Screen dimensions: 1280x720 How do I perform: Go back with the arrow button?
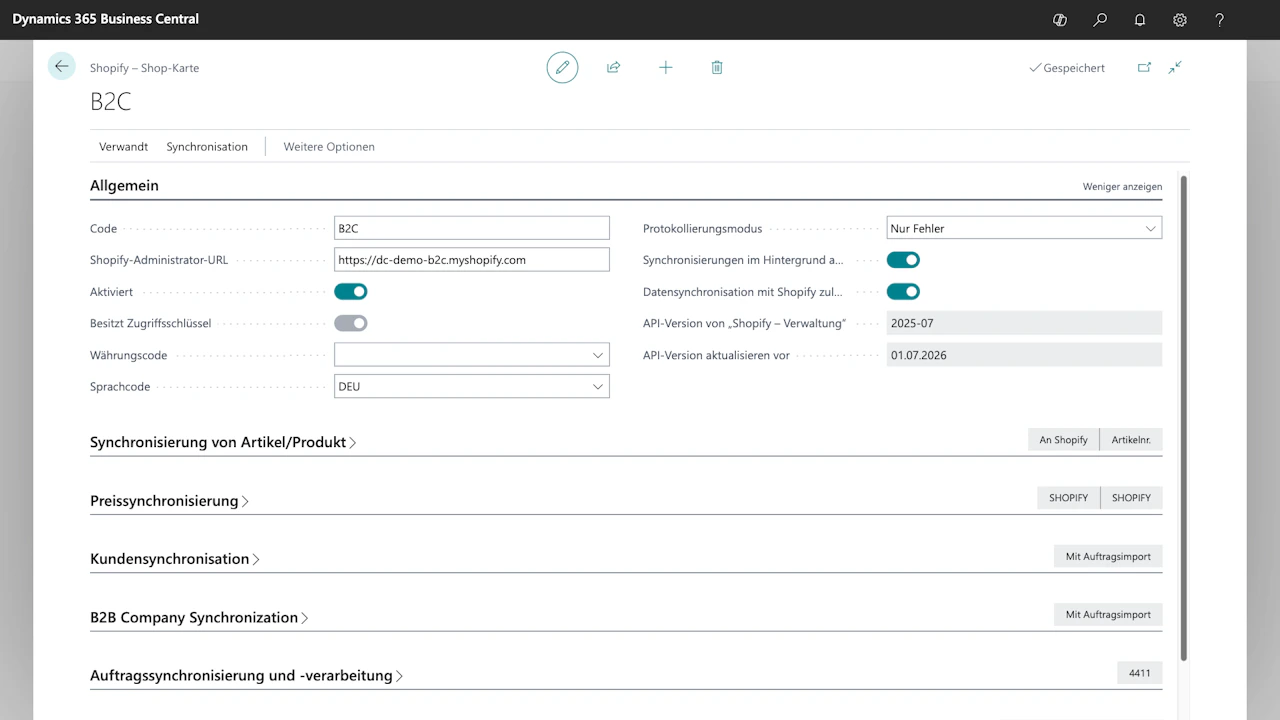coord(62,66)
